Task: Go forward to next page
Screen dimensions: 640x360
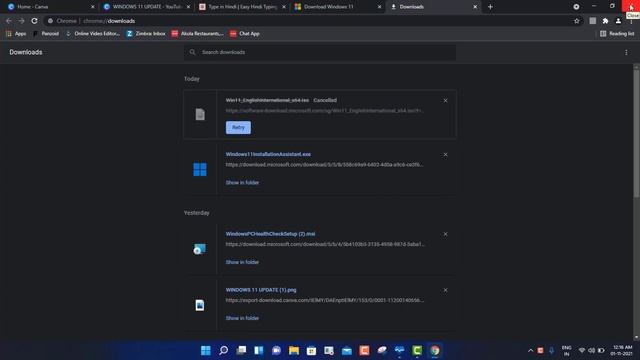Action: click(x=22, y=21)
